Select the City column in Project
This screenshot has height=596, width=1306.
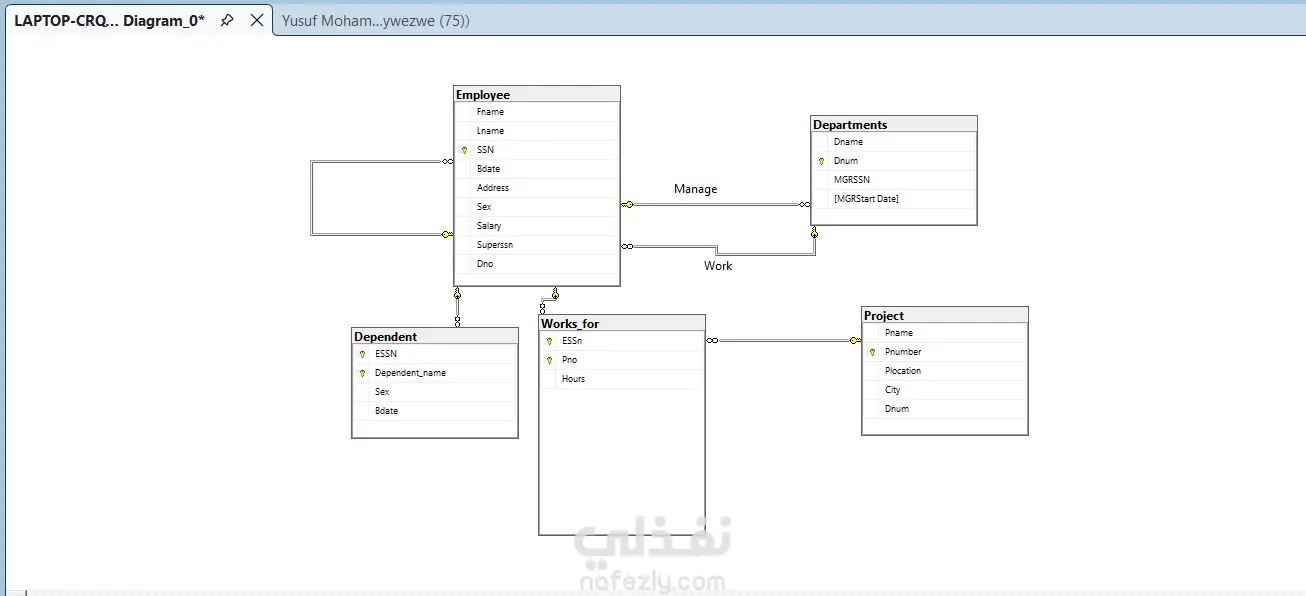[945, 390]
